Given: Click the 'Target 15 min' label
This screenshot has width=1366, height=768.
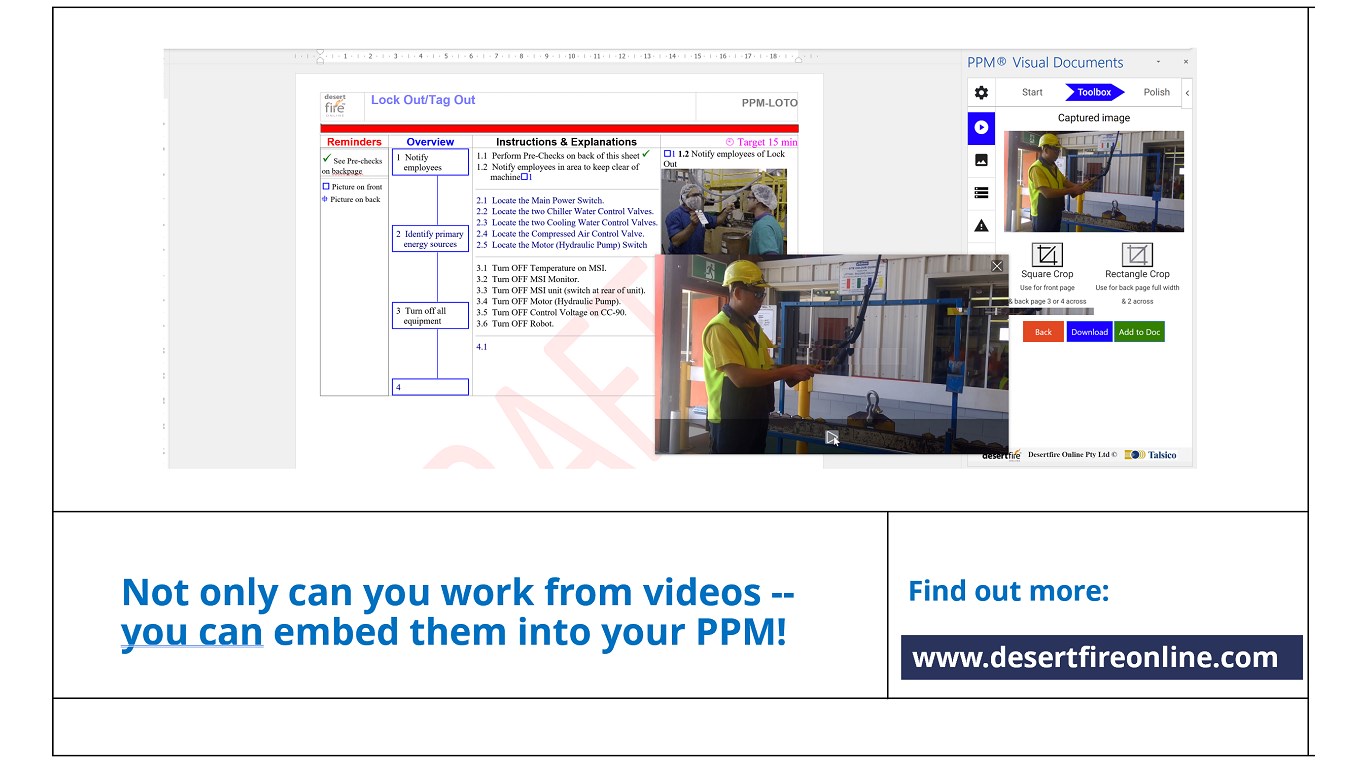Looking at the screenshot, I should [x=761, y=142].
